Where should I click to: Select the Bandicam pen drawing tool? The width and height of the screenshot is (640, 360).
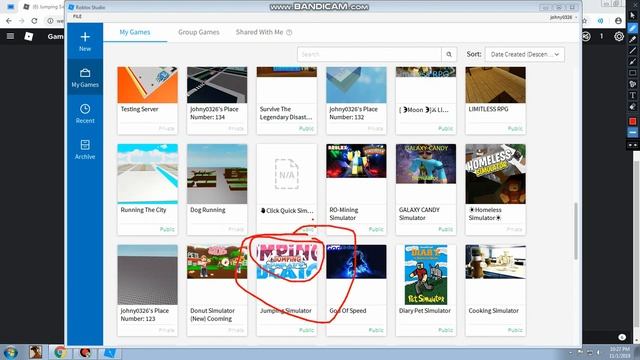pyautogui.click(x=632, y=28)
